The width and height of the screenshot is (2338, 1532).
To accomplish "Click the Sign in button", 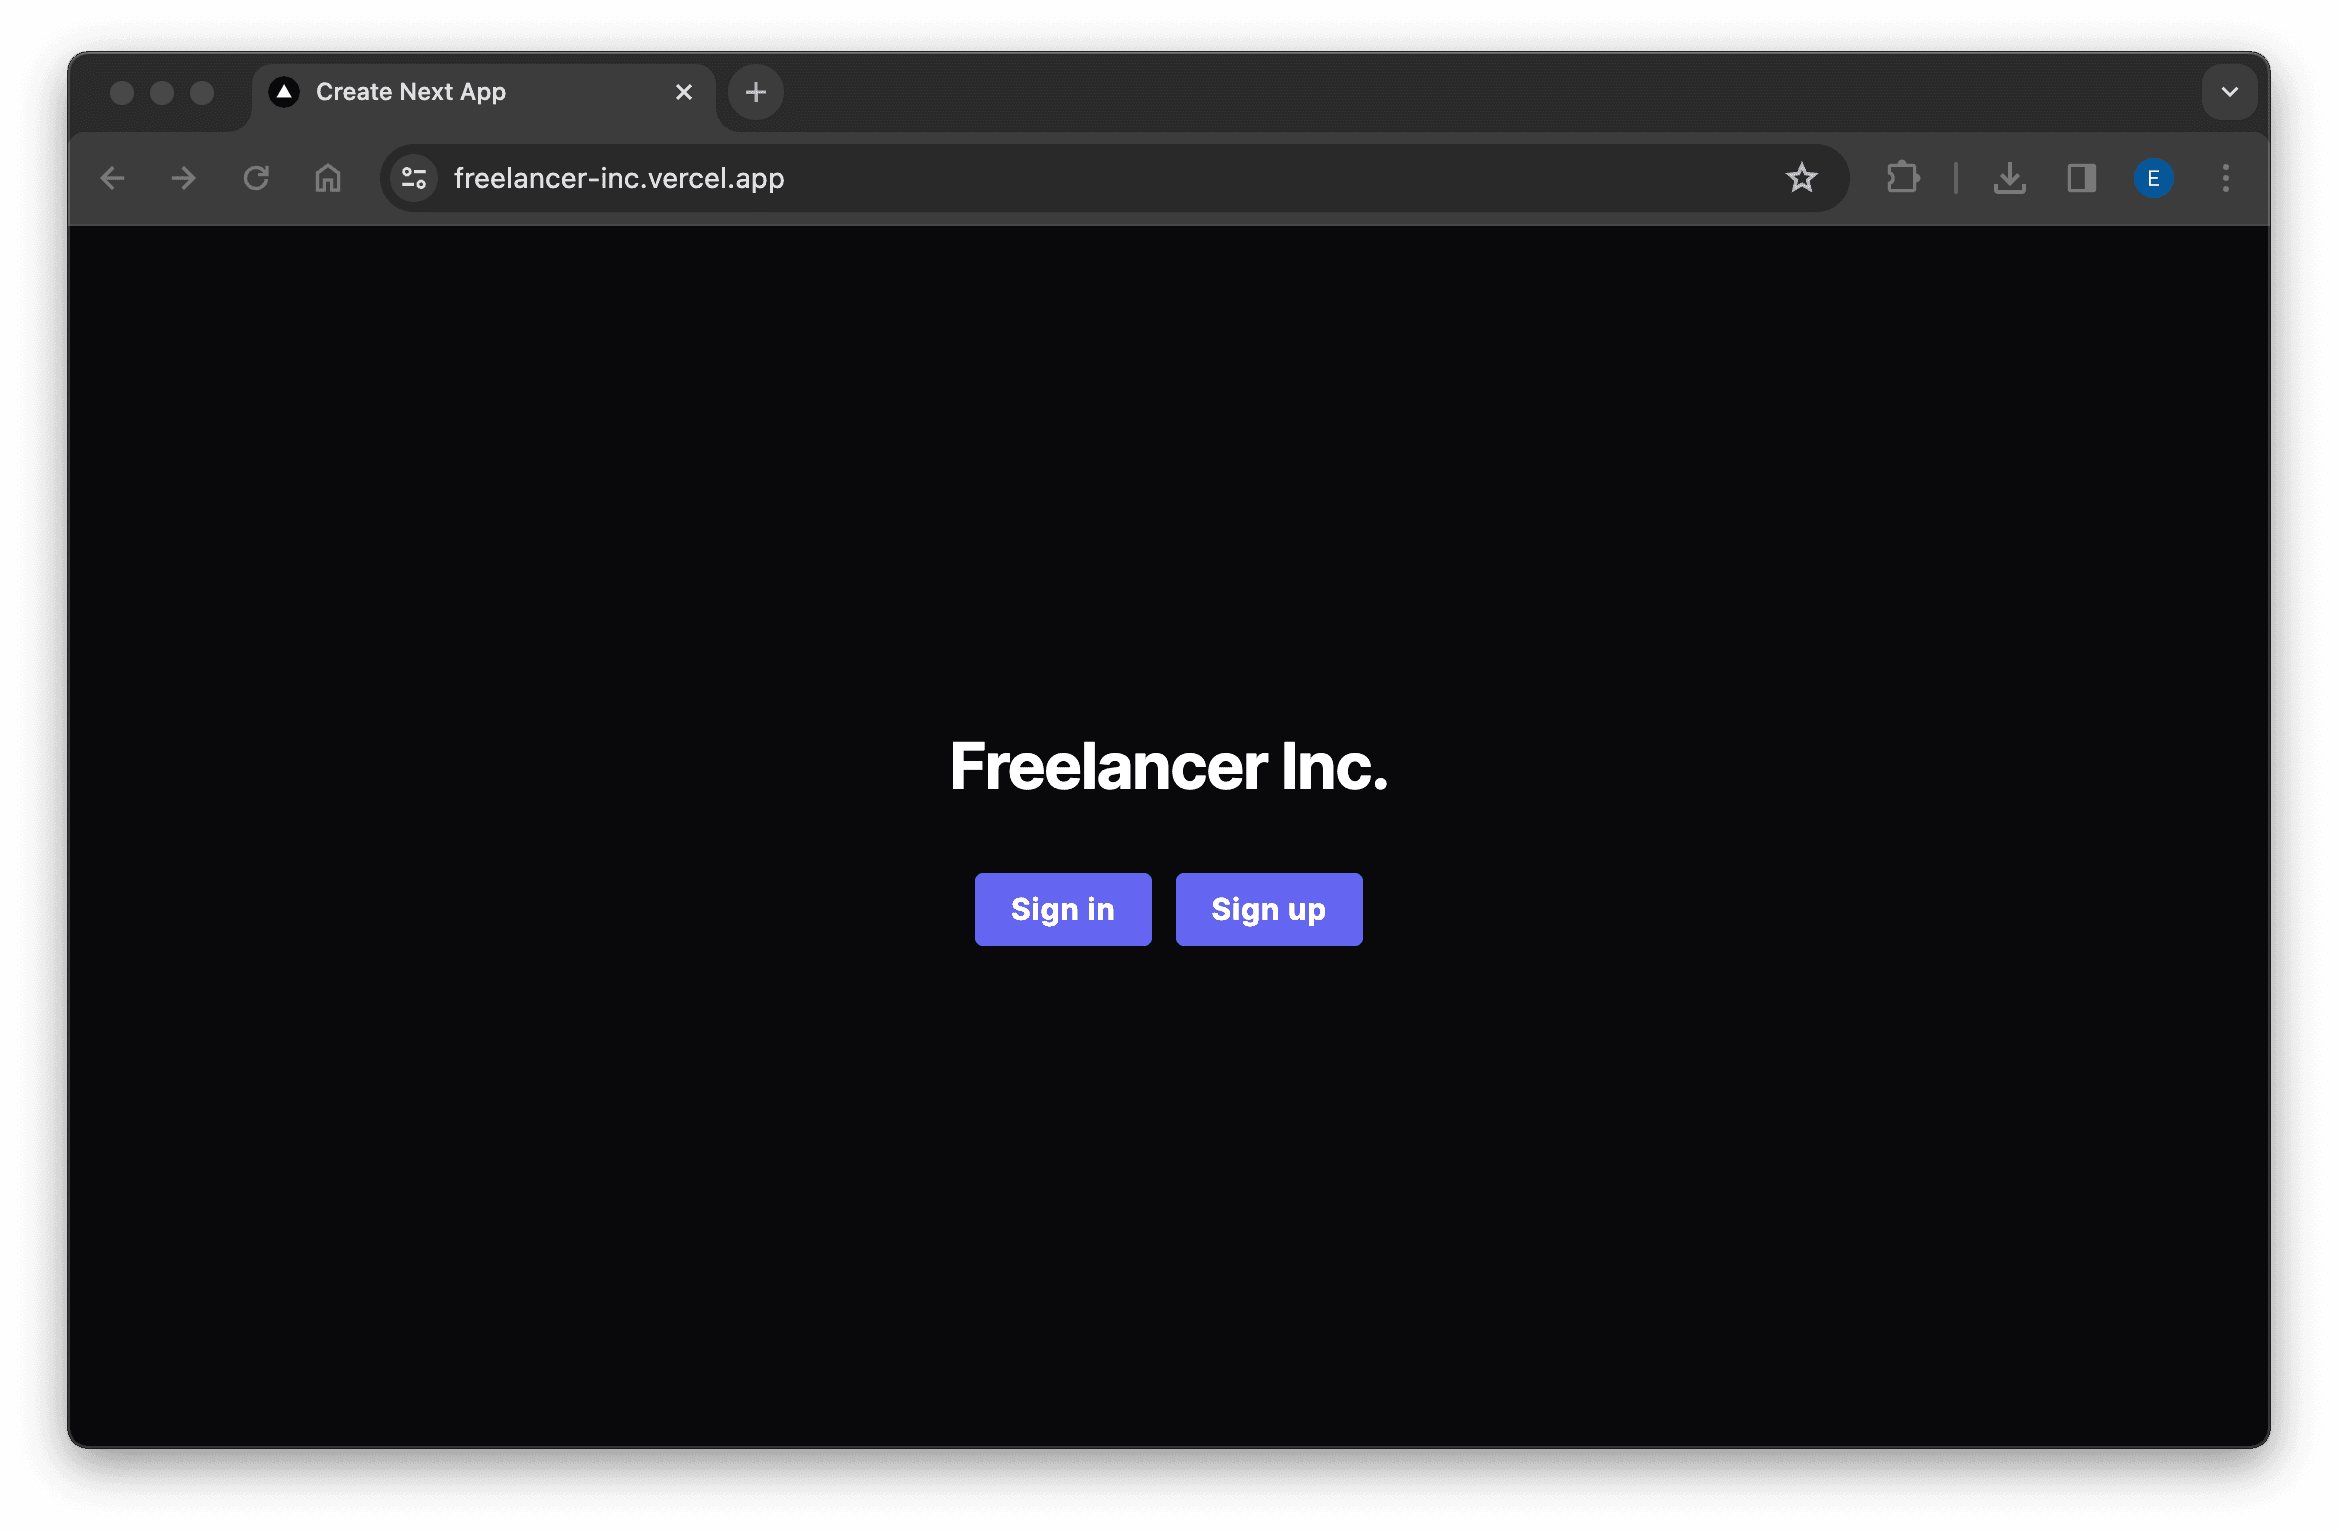I will point(1063,908).
